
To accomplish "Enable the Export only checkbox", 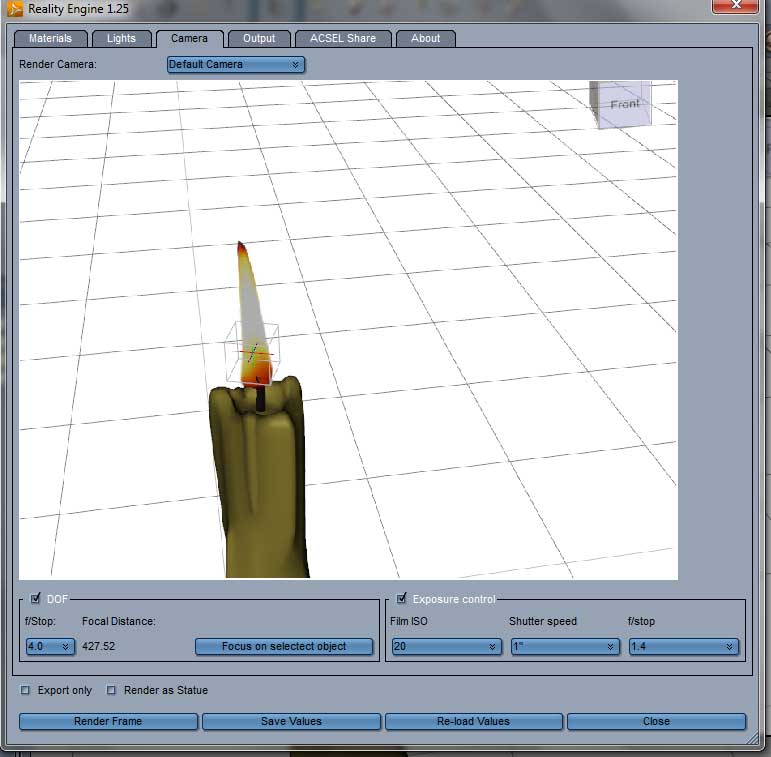I will (x=25, y=690).
